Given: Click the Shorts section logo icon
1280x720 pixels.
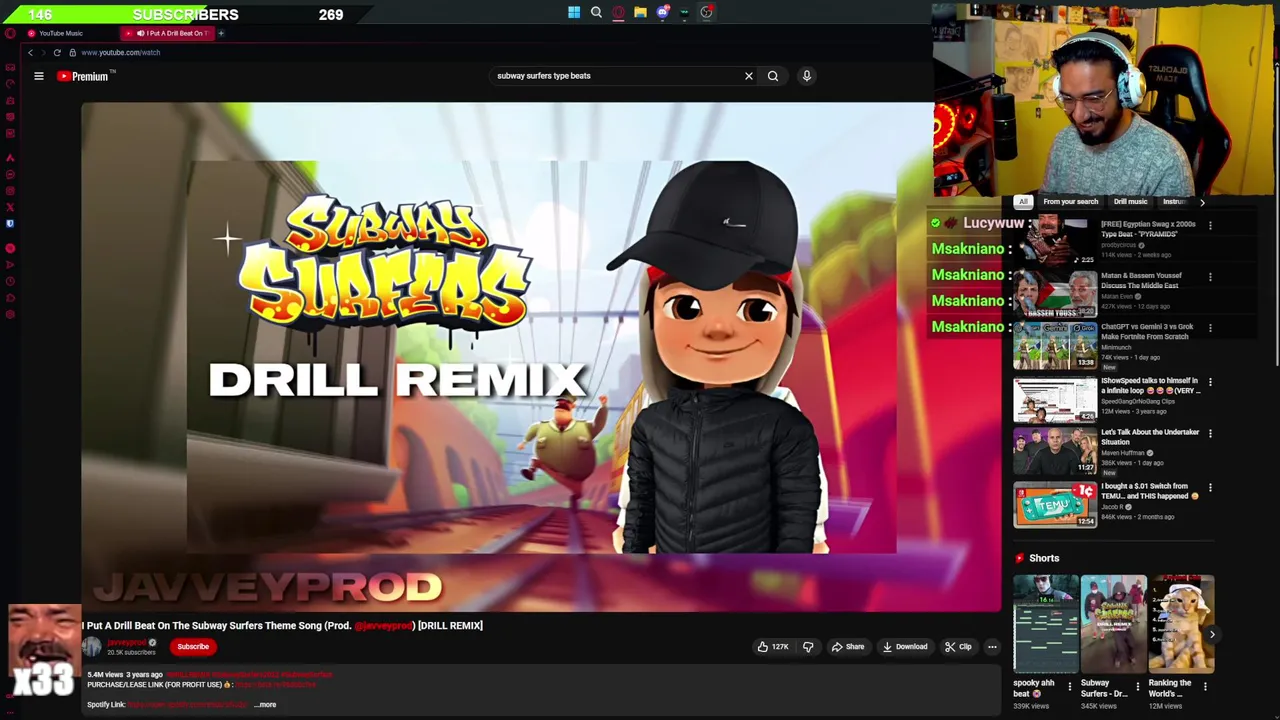Looking at the screenshot, I should coord(1020,559).
